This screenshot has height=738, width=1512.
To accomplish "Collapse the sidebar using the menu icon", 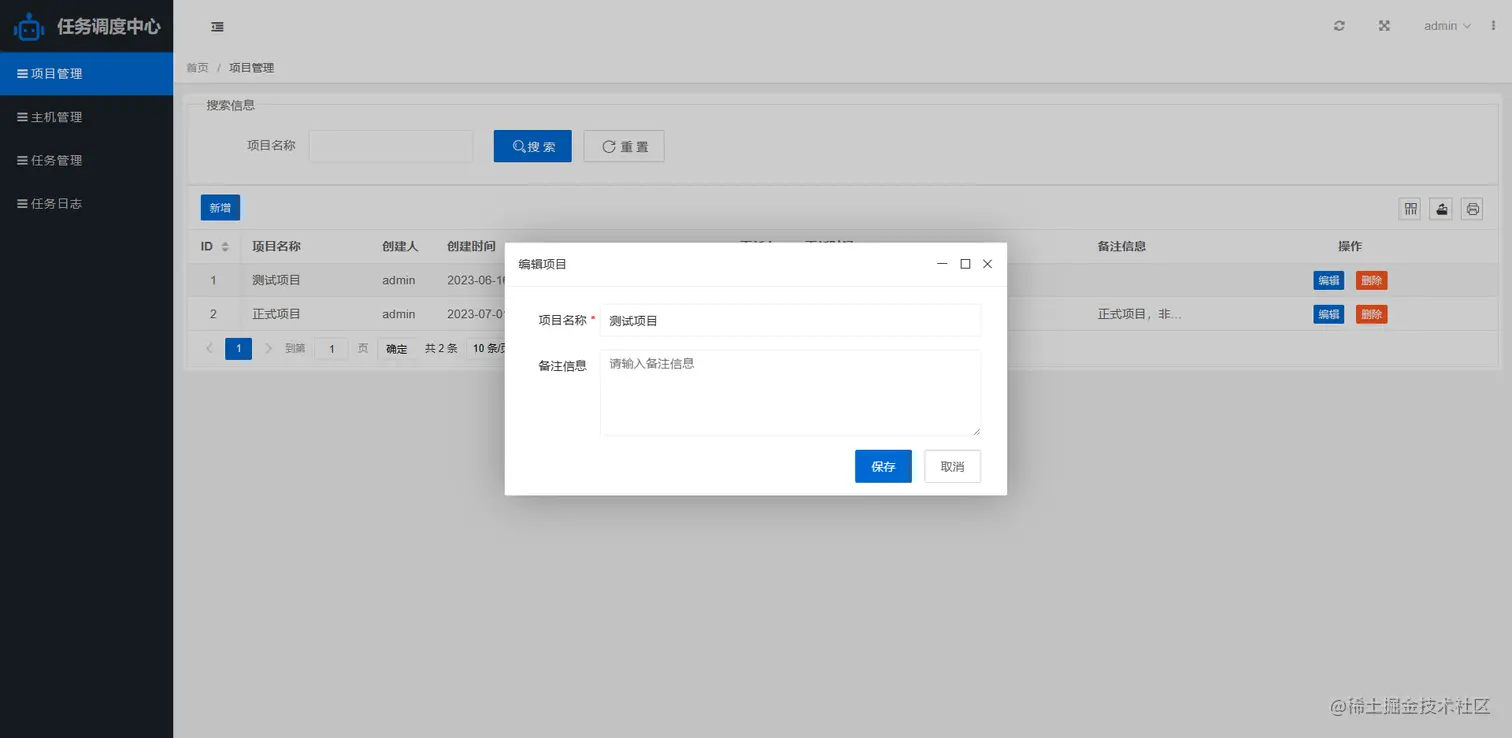I will 217,26.
